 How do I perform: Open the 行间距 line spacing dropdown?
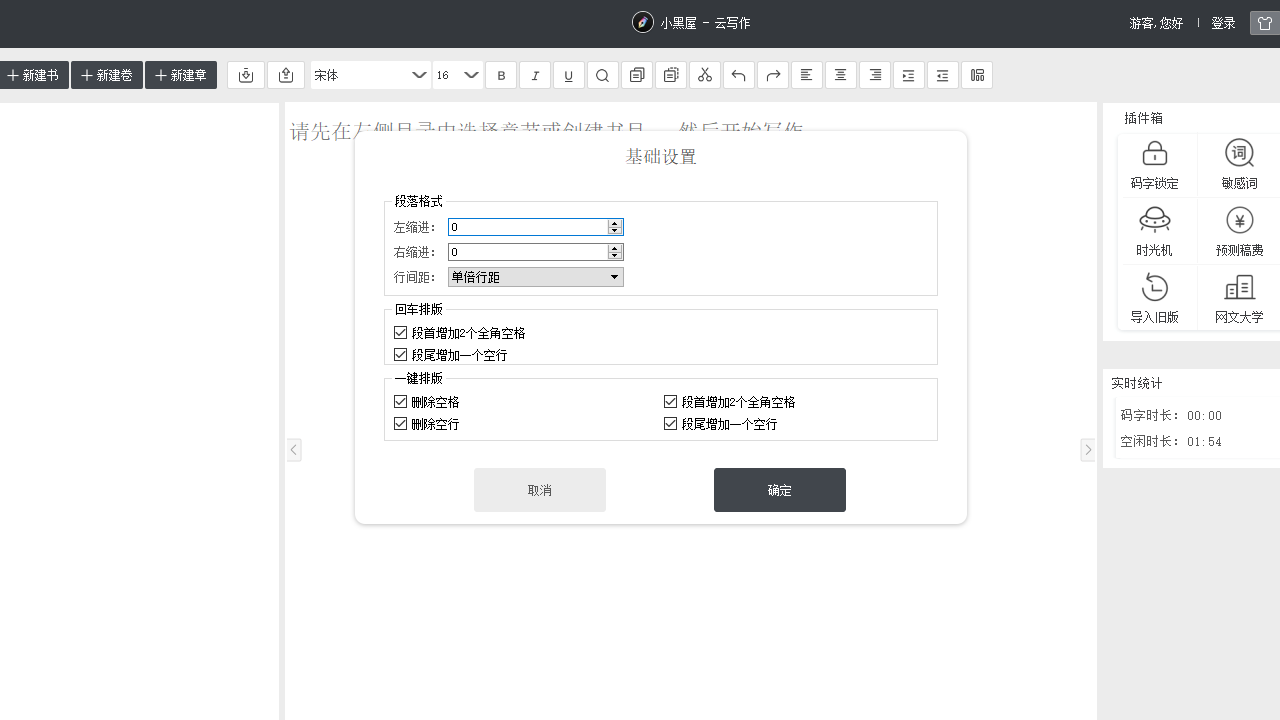536,277
